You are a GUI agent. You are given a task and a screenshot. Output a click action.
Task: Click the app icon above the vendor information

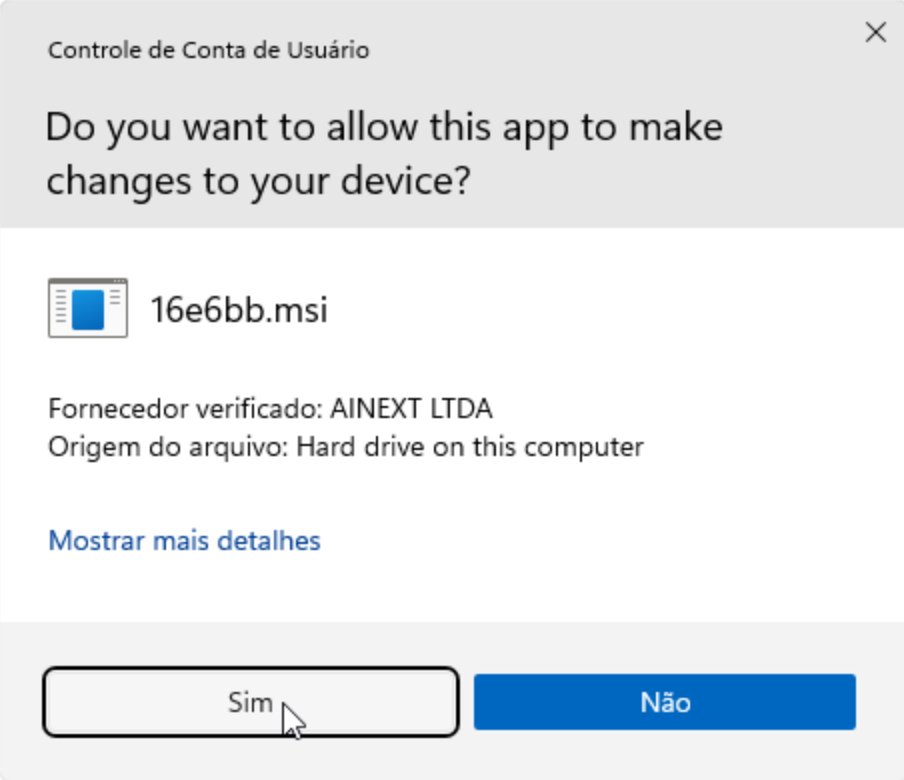pos(88,307)
